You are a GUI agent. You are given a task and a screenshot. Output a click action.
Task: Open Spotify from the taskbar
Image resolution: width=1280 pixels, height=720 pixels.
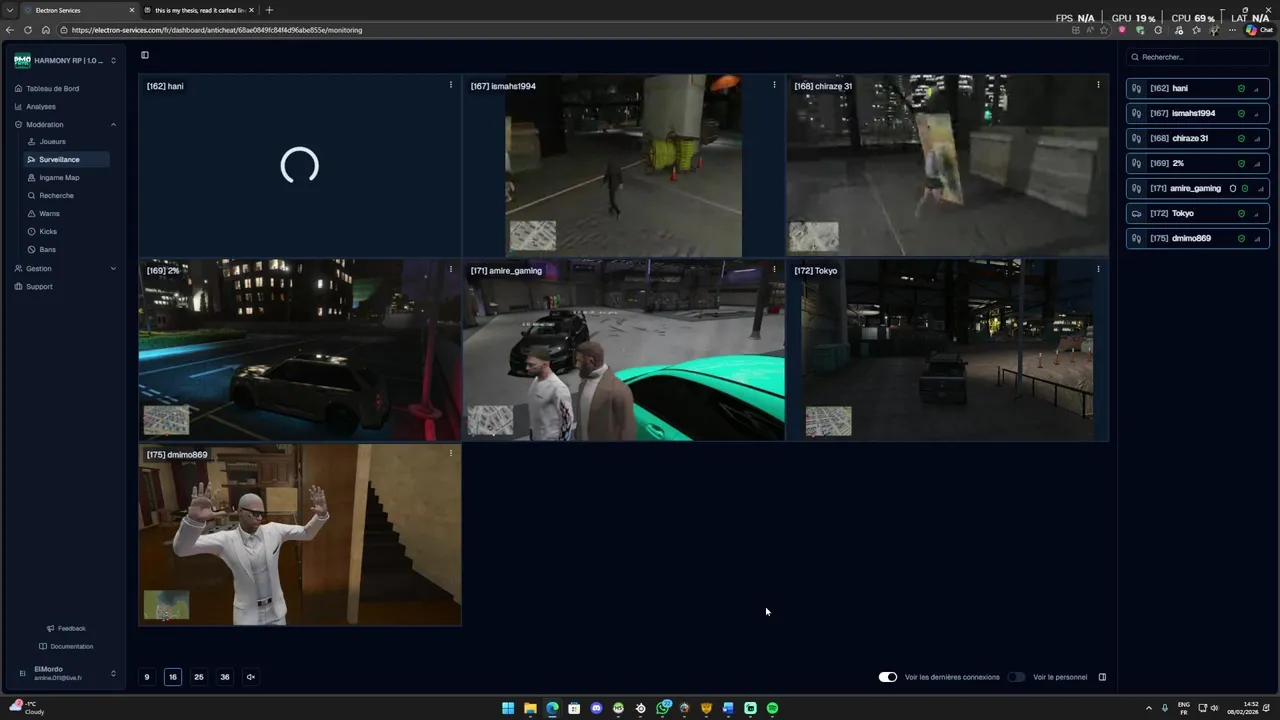click(772, 708)
